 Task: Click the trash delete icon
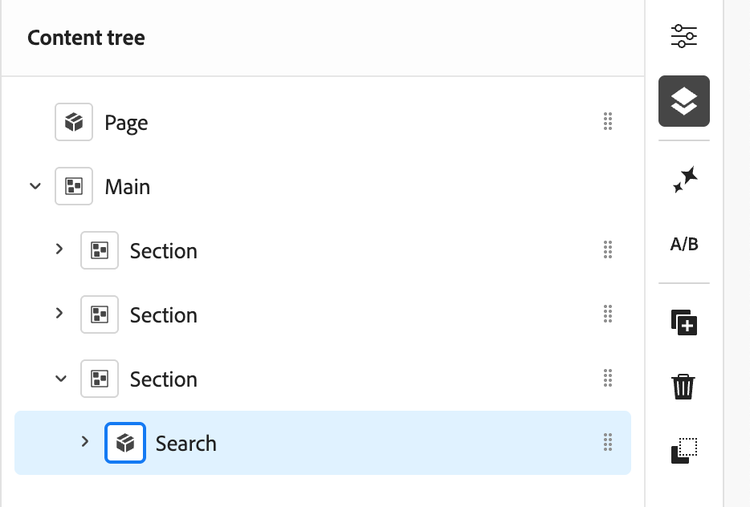[684, 386]
